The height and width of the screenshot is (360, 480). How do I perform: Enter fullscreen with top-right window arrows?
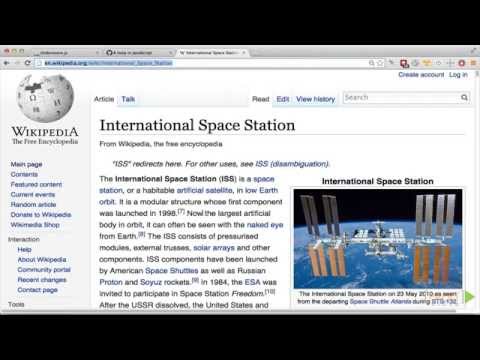(473, 51)
